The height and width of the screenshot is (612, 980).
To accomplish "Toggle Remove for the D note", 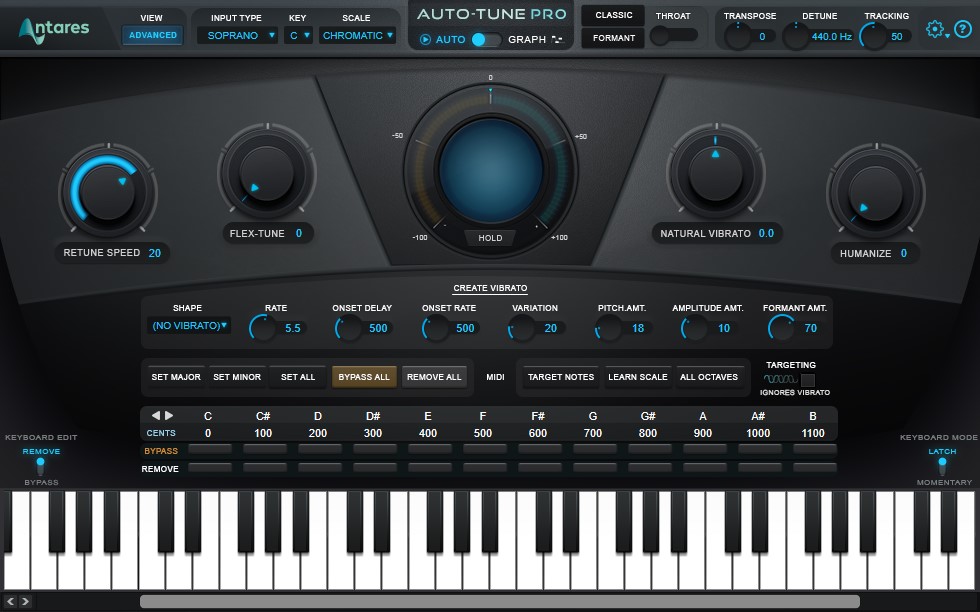I will pos(319,468).
